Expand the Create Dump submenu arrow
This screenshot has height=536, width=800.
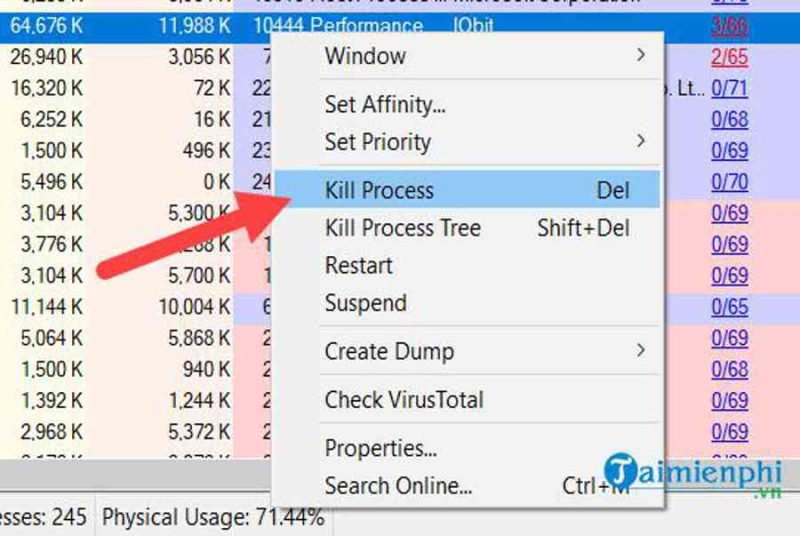click(x=641, y=351)
